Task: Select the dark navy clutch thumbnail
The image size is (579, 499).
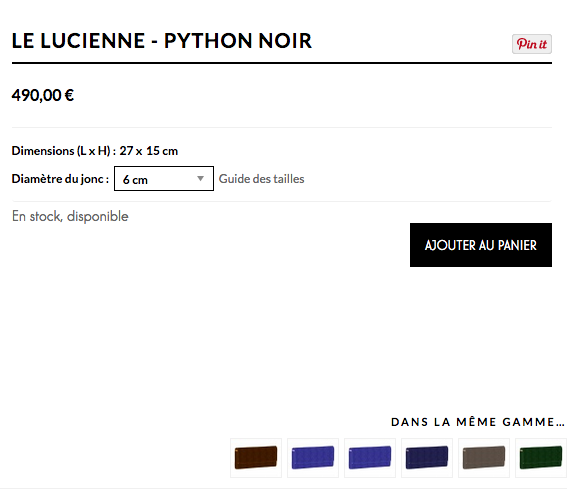Action: coord(427,458)
